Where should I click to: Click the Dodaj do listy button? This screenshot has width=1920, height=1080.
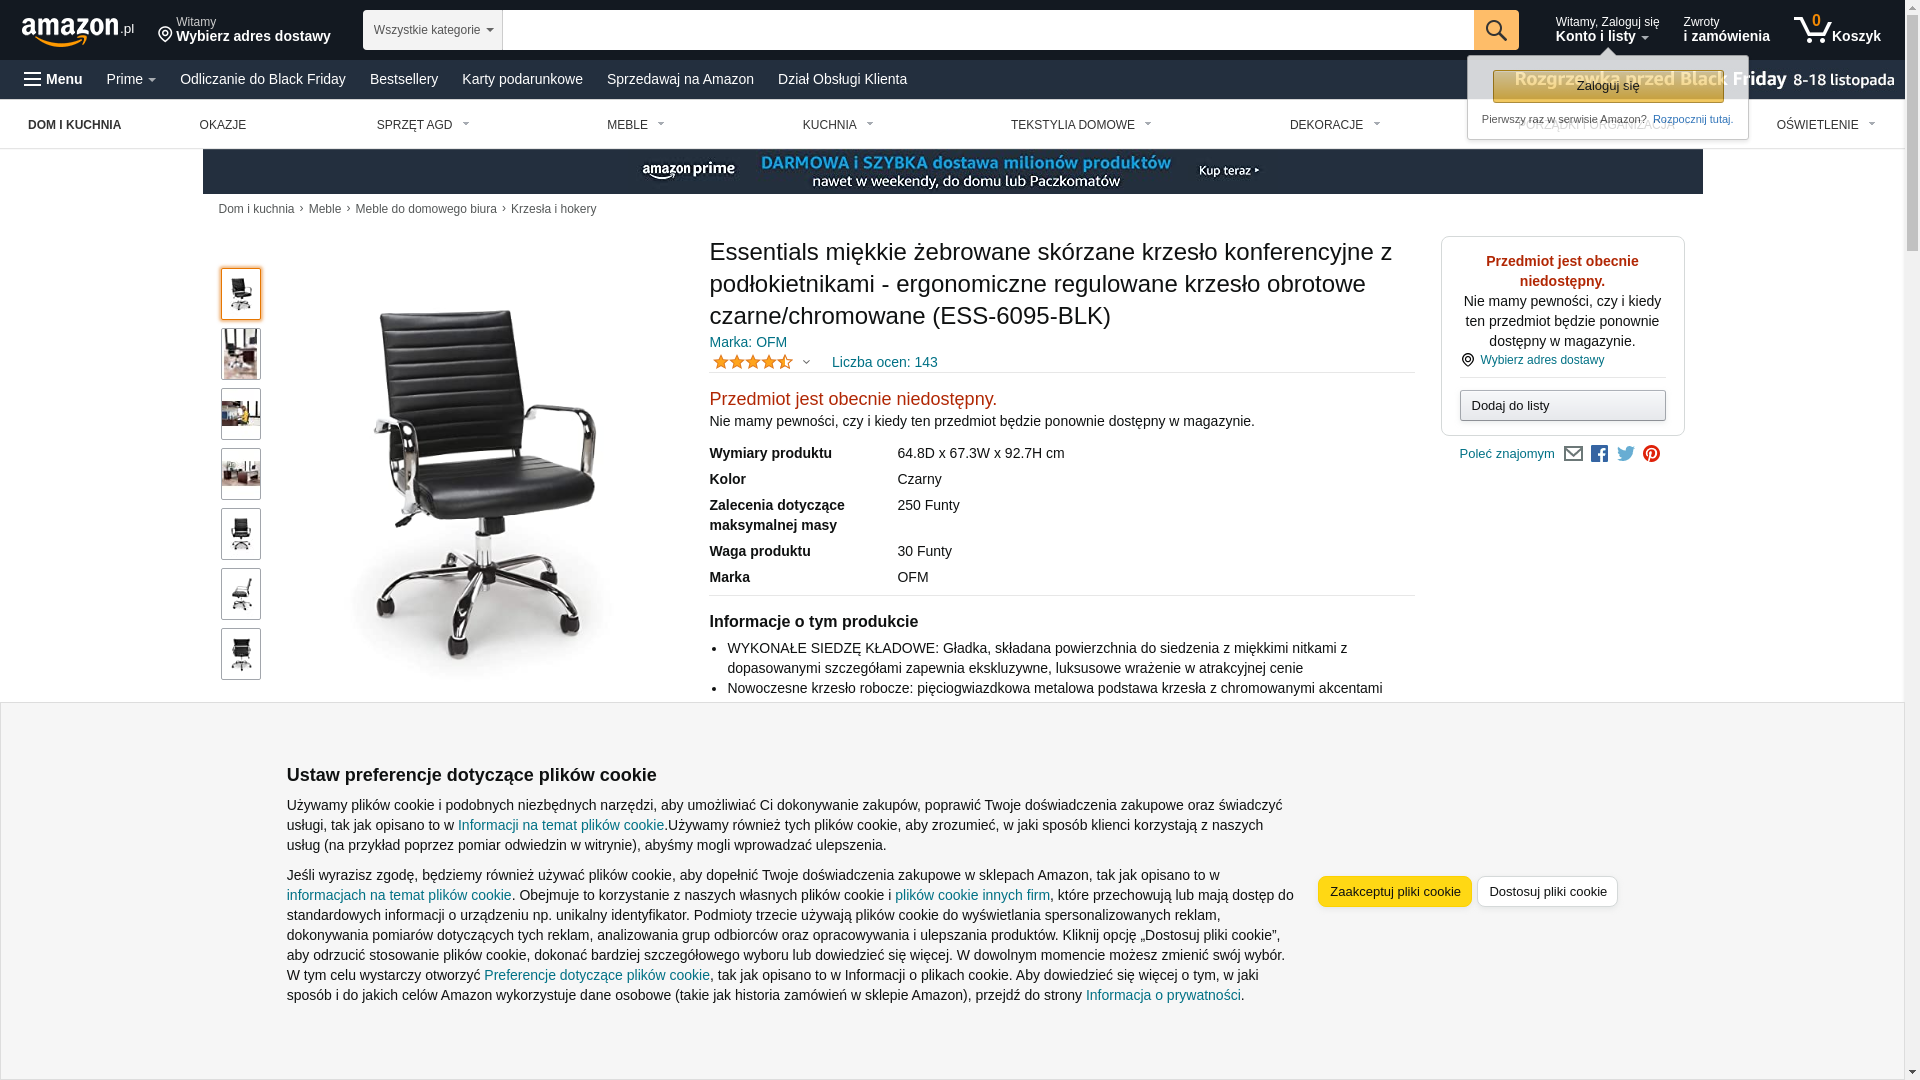click(1562, 405)
